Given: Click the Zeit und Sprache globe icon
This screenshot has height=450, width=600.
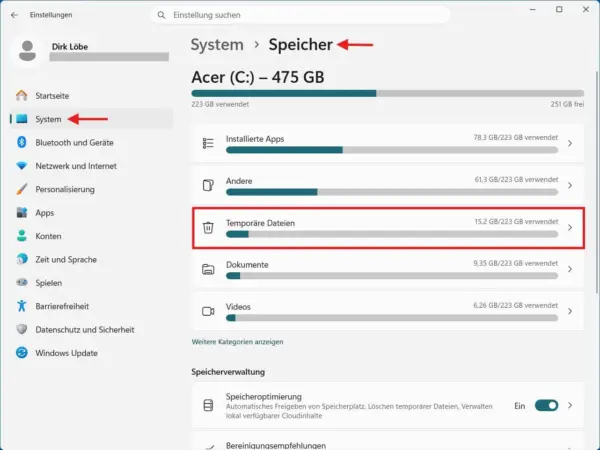Looking at the screenshot, I should pyautogui.click(x=22, y=259).
